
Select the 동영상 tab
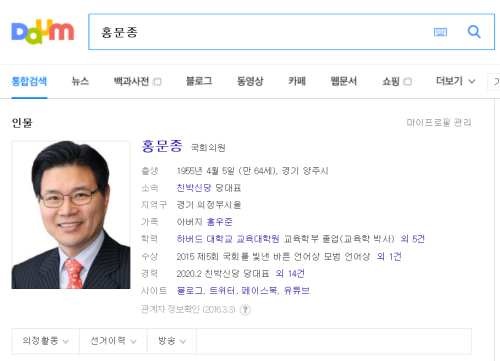pyautogui.click(x=250, y=81)
